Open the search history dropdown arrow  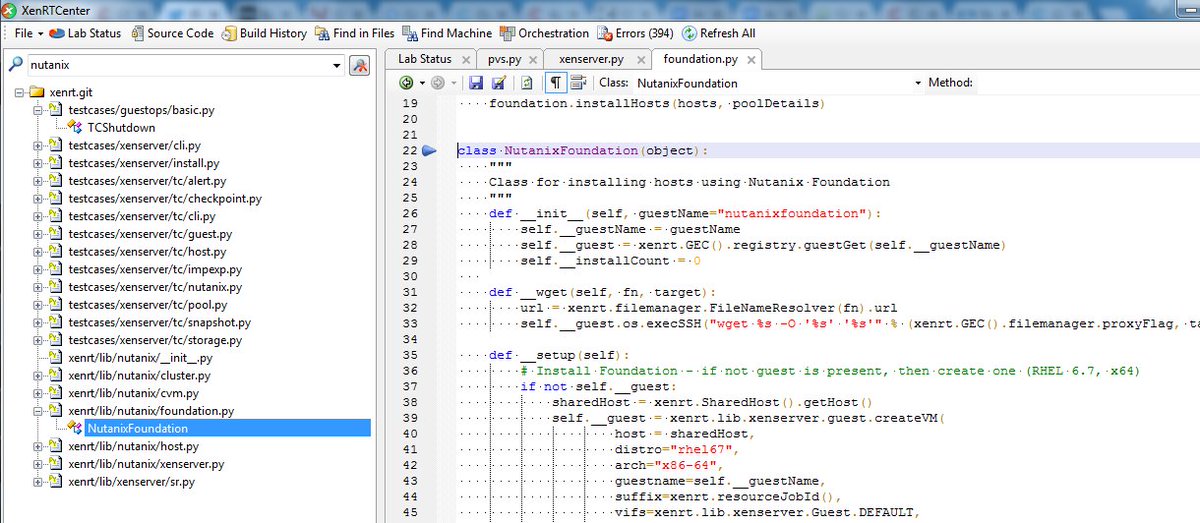336,65
